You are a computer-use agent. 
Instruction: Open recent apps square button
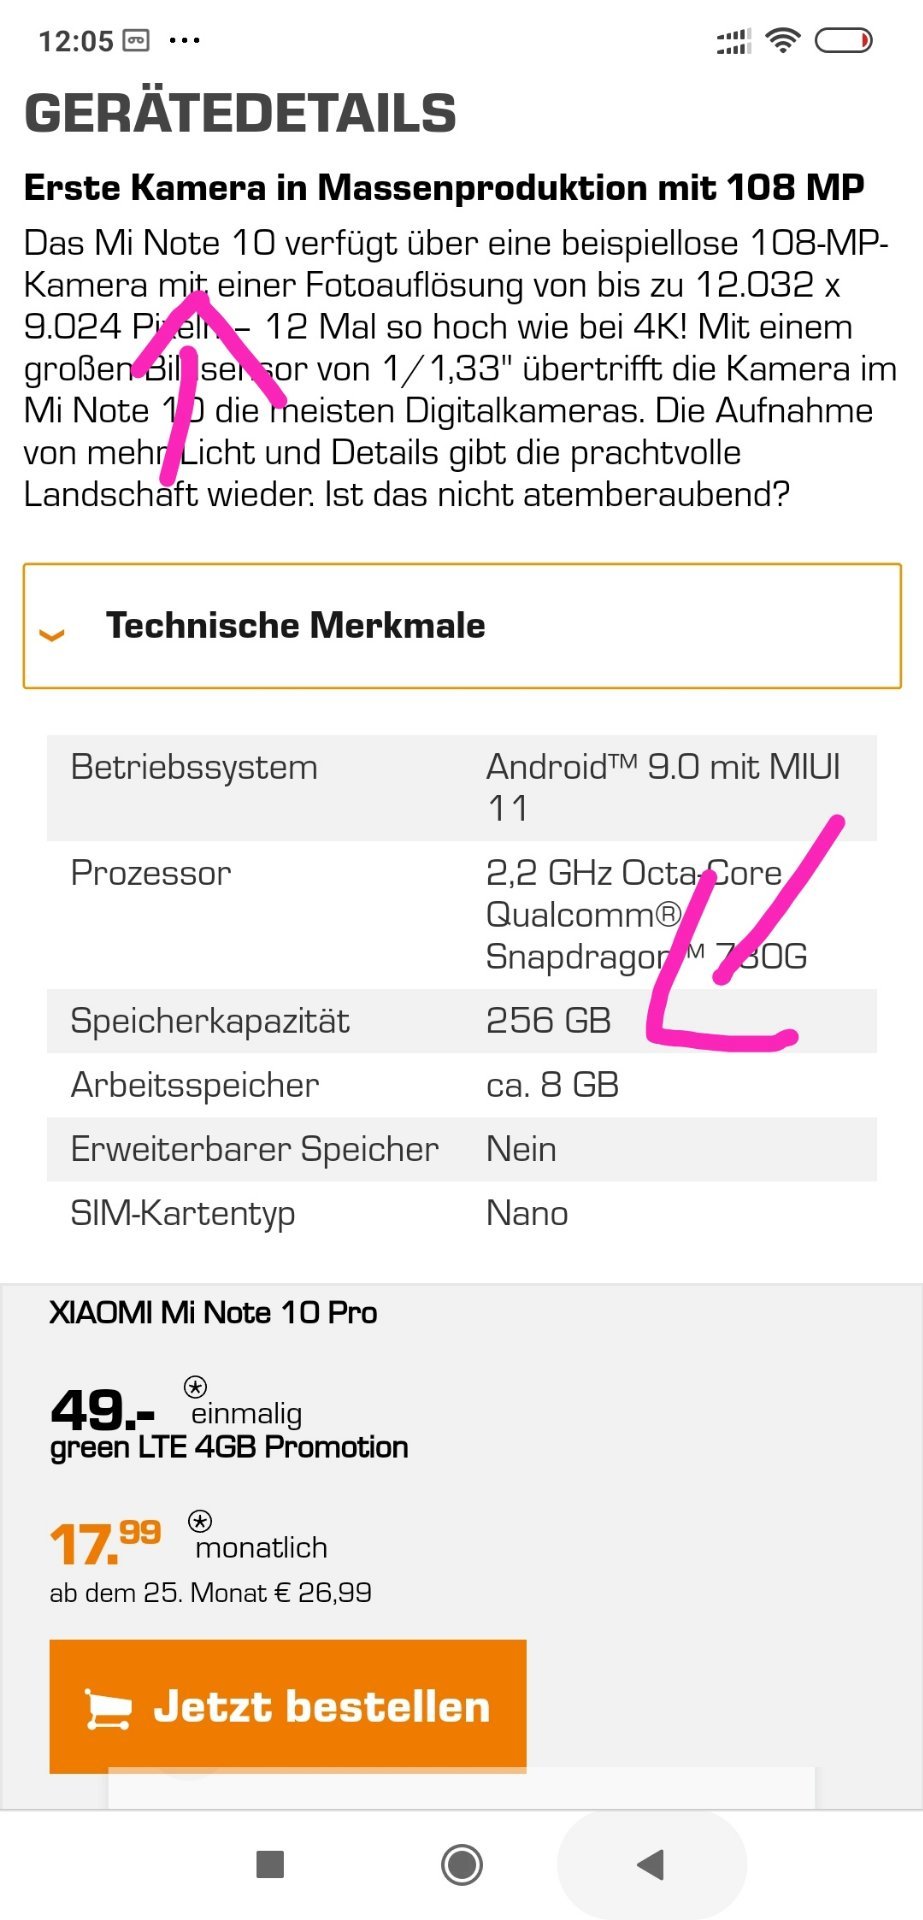point(270,1864)
